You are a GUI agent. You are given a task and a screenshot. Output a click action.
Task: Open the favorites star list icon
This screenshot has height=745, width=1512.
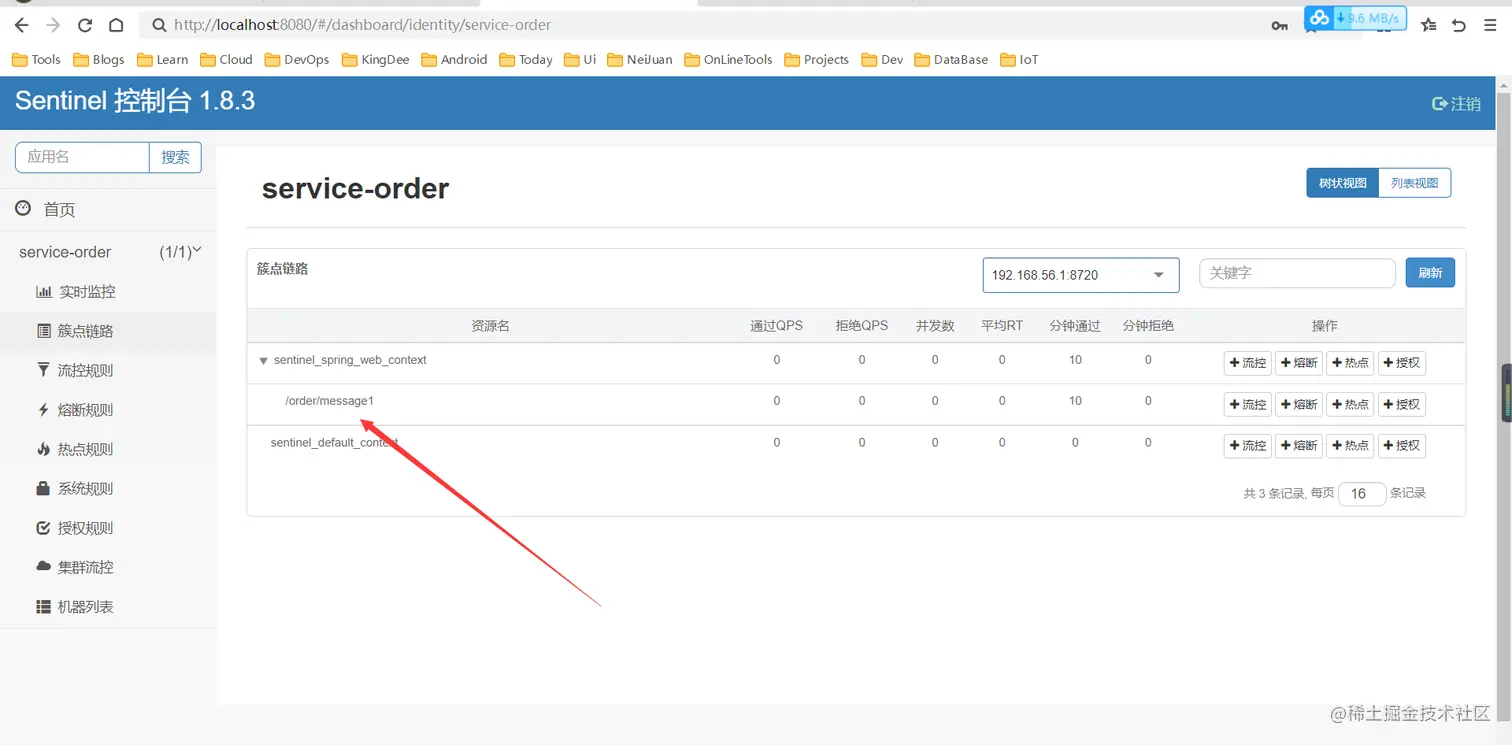[1428, 25]
